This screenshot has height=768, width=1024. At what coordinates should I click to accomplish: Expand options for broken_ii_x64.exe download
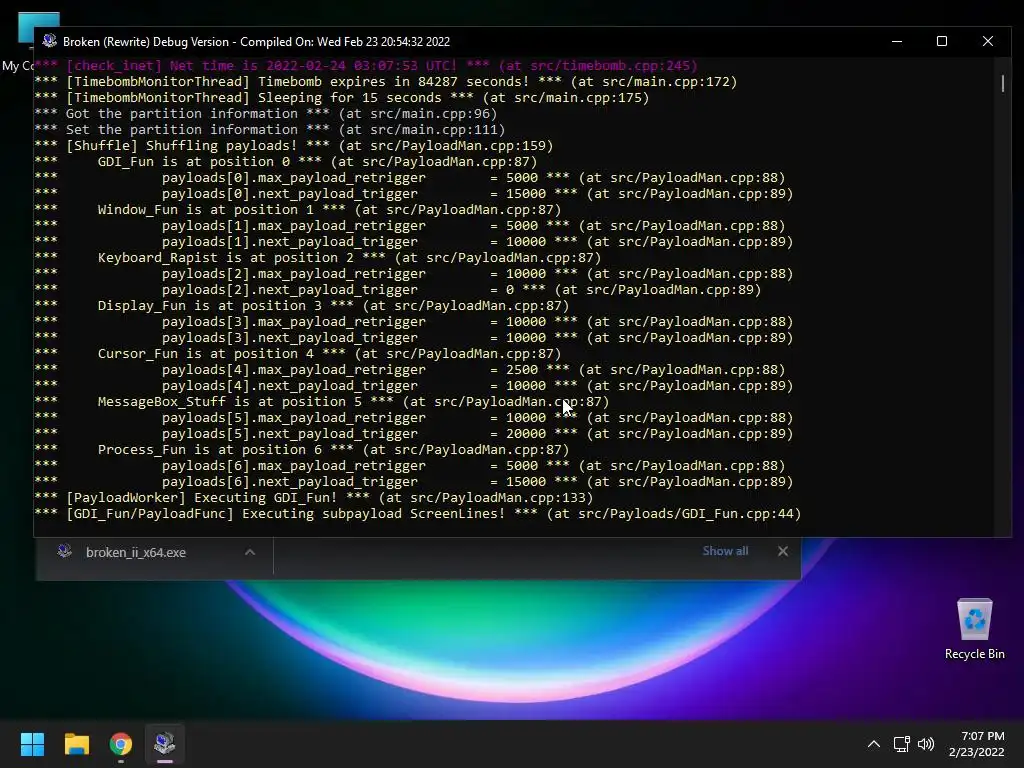click(x=249, y=552)
